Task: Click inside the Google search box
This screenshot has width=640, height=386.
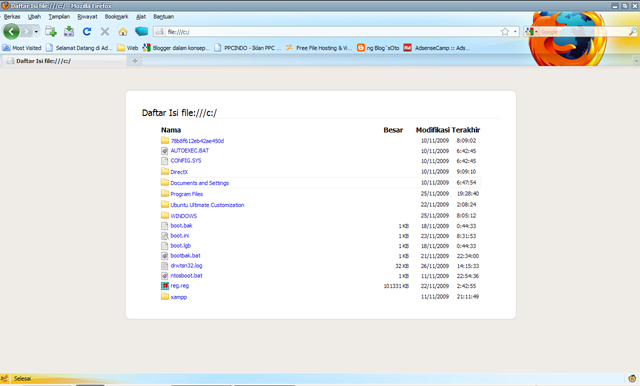Action: pyautogui.click(x=584, y=32)
